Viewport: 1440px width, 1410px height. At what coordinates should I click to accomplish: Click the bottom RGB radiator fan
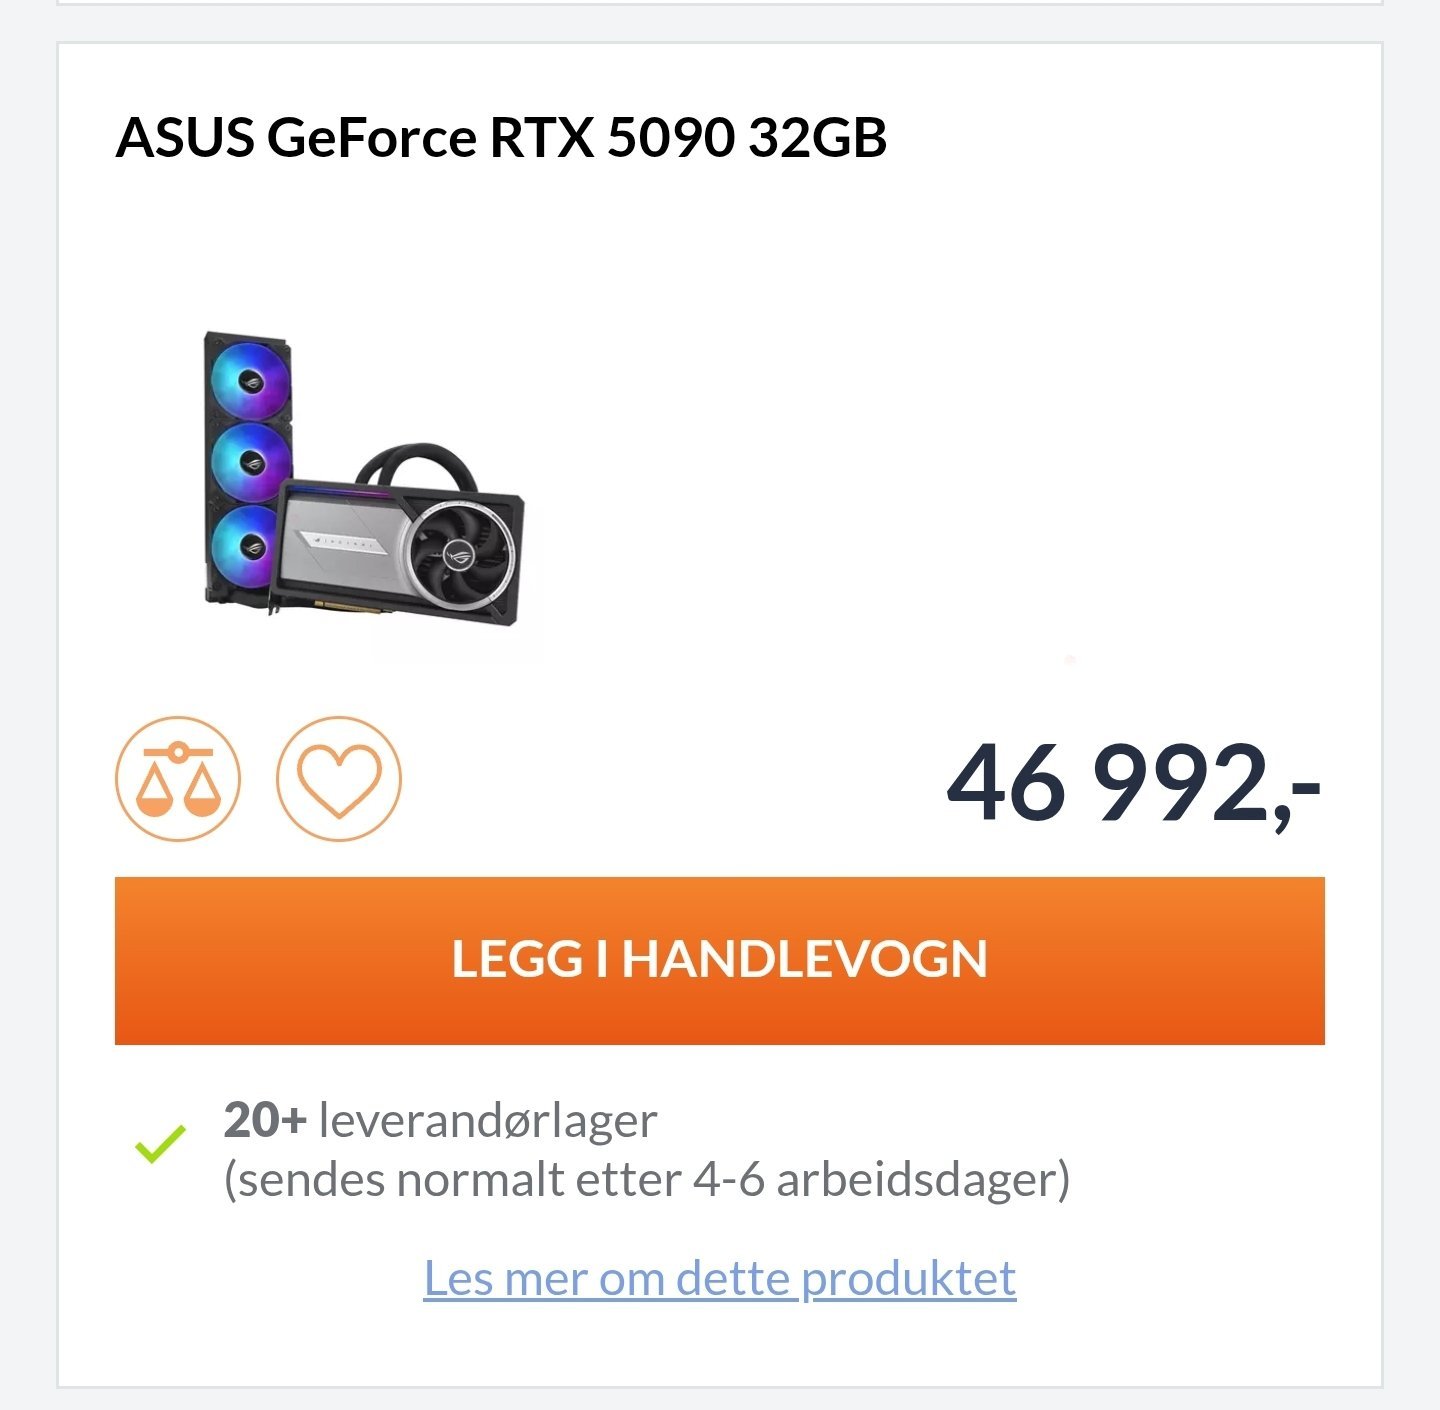pyautogui.click(x=246, y=546)
